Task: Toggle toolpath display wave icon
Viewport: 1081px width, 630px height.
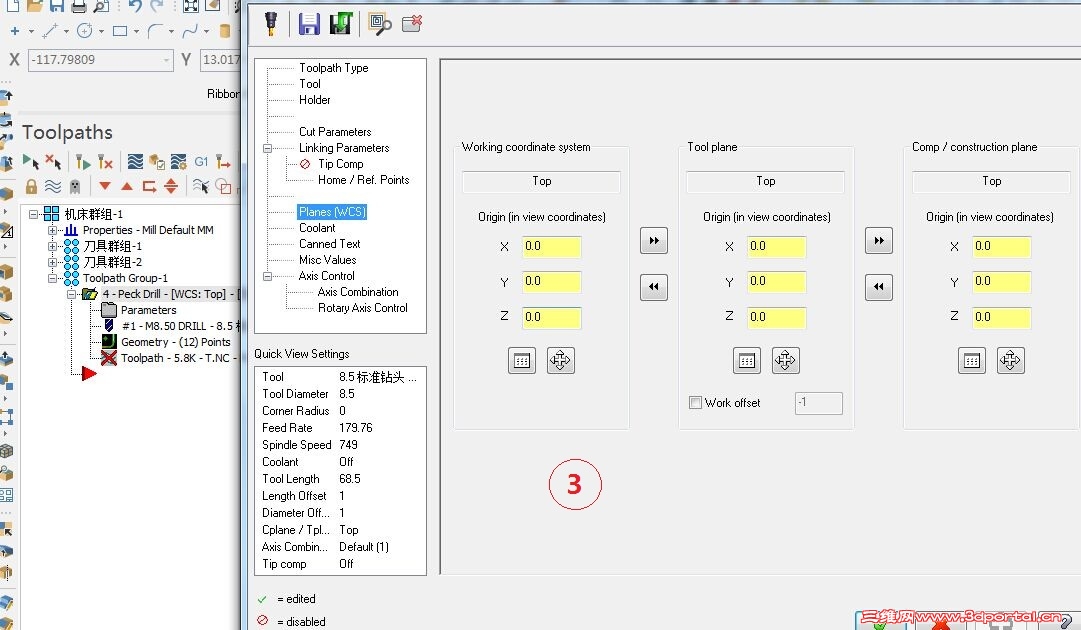Action: click(52, 186)
